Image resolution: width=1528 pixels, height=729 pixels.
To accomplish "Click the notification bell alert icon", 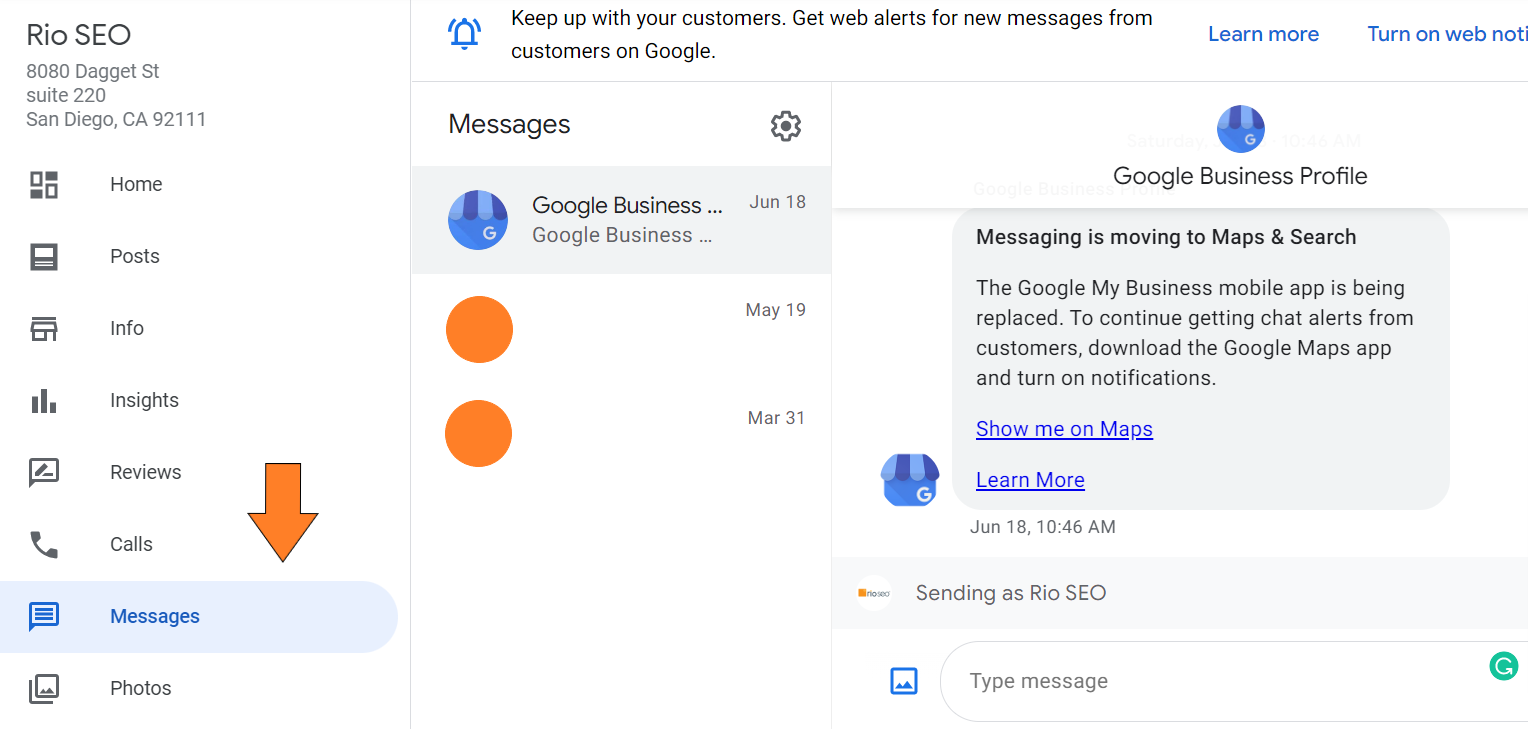I will pyautogui.click(x=464, y=34).
